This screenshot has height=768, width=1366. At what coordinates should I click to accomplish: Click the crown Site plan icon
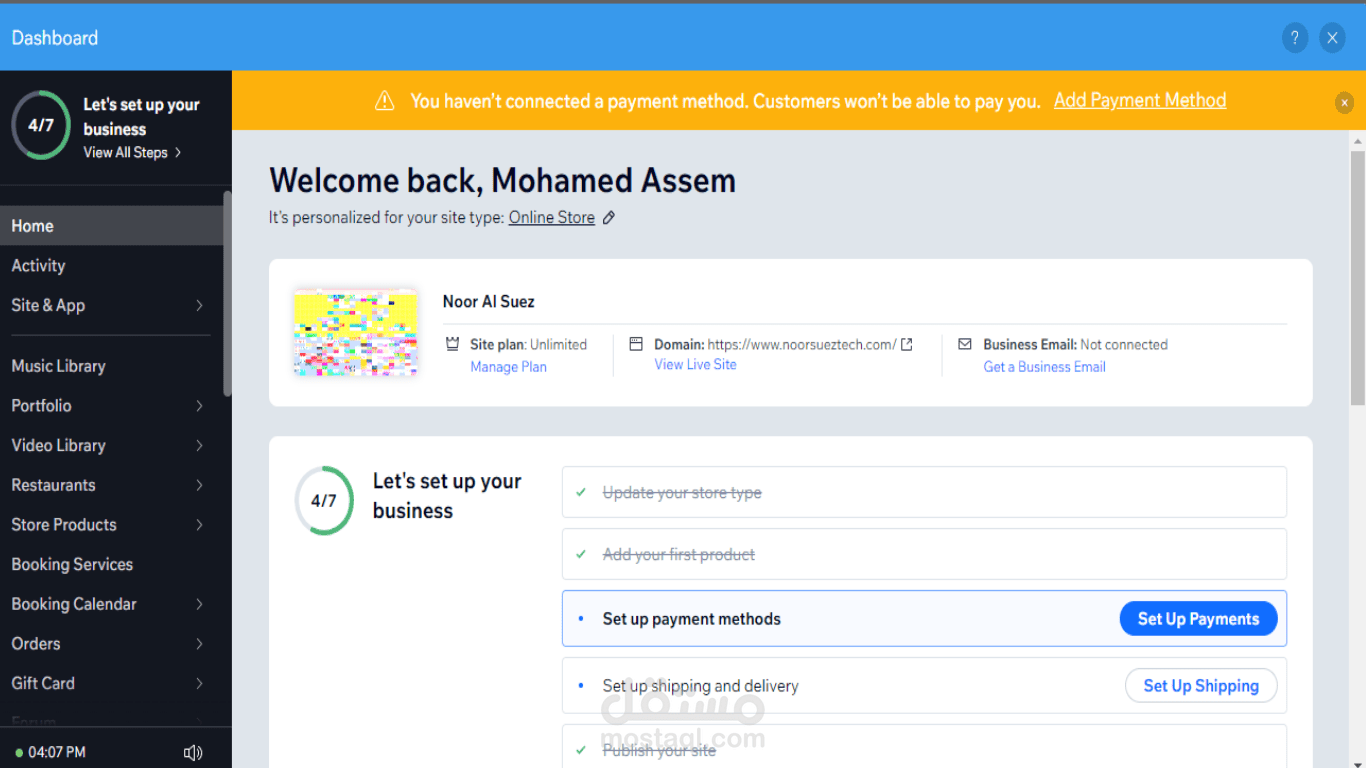coord(452,344)
